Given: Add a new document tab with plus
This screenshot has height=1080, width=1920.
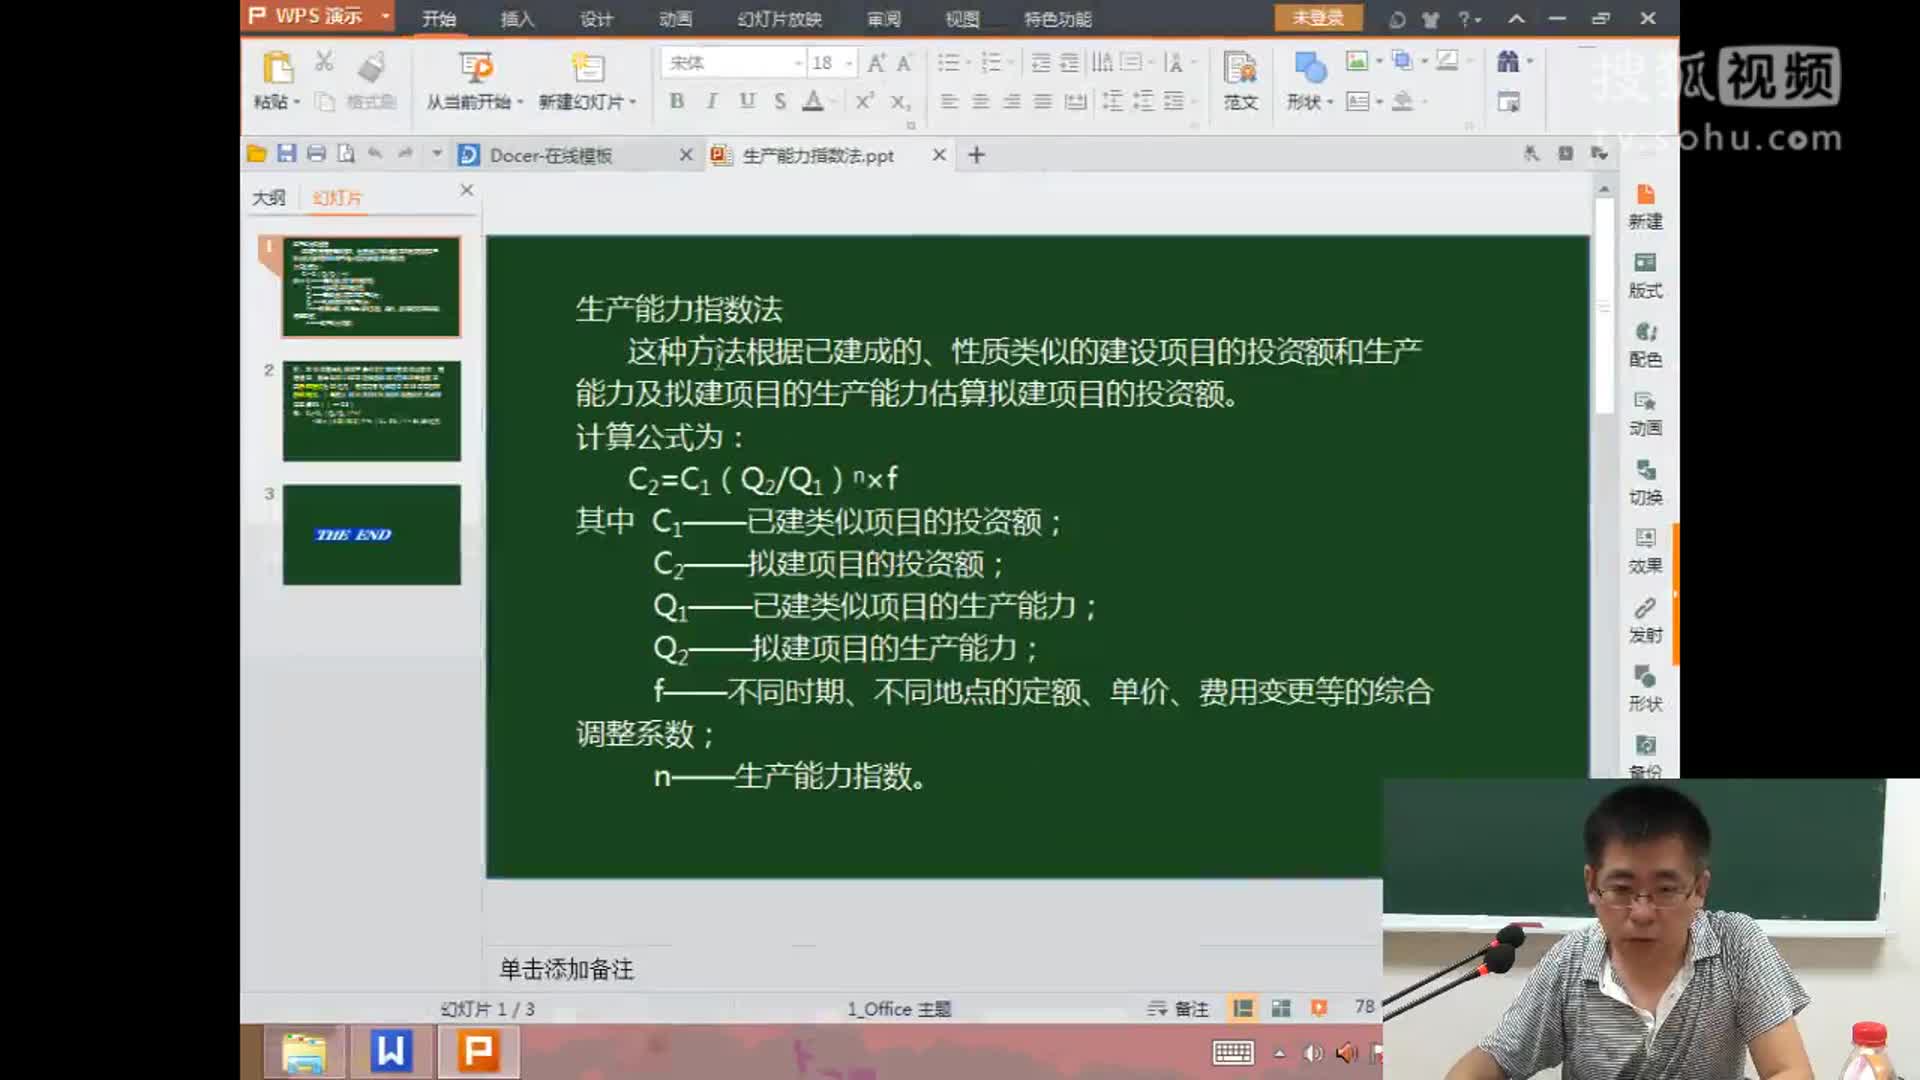Looking at the screenshot, I should [x=977, y=154].
